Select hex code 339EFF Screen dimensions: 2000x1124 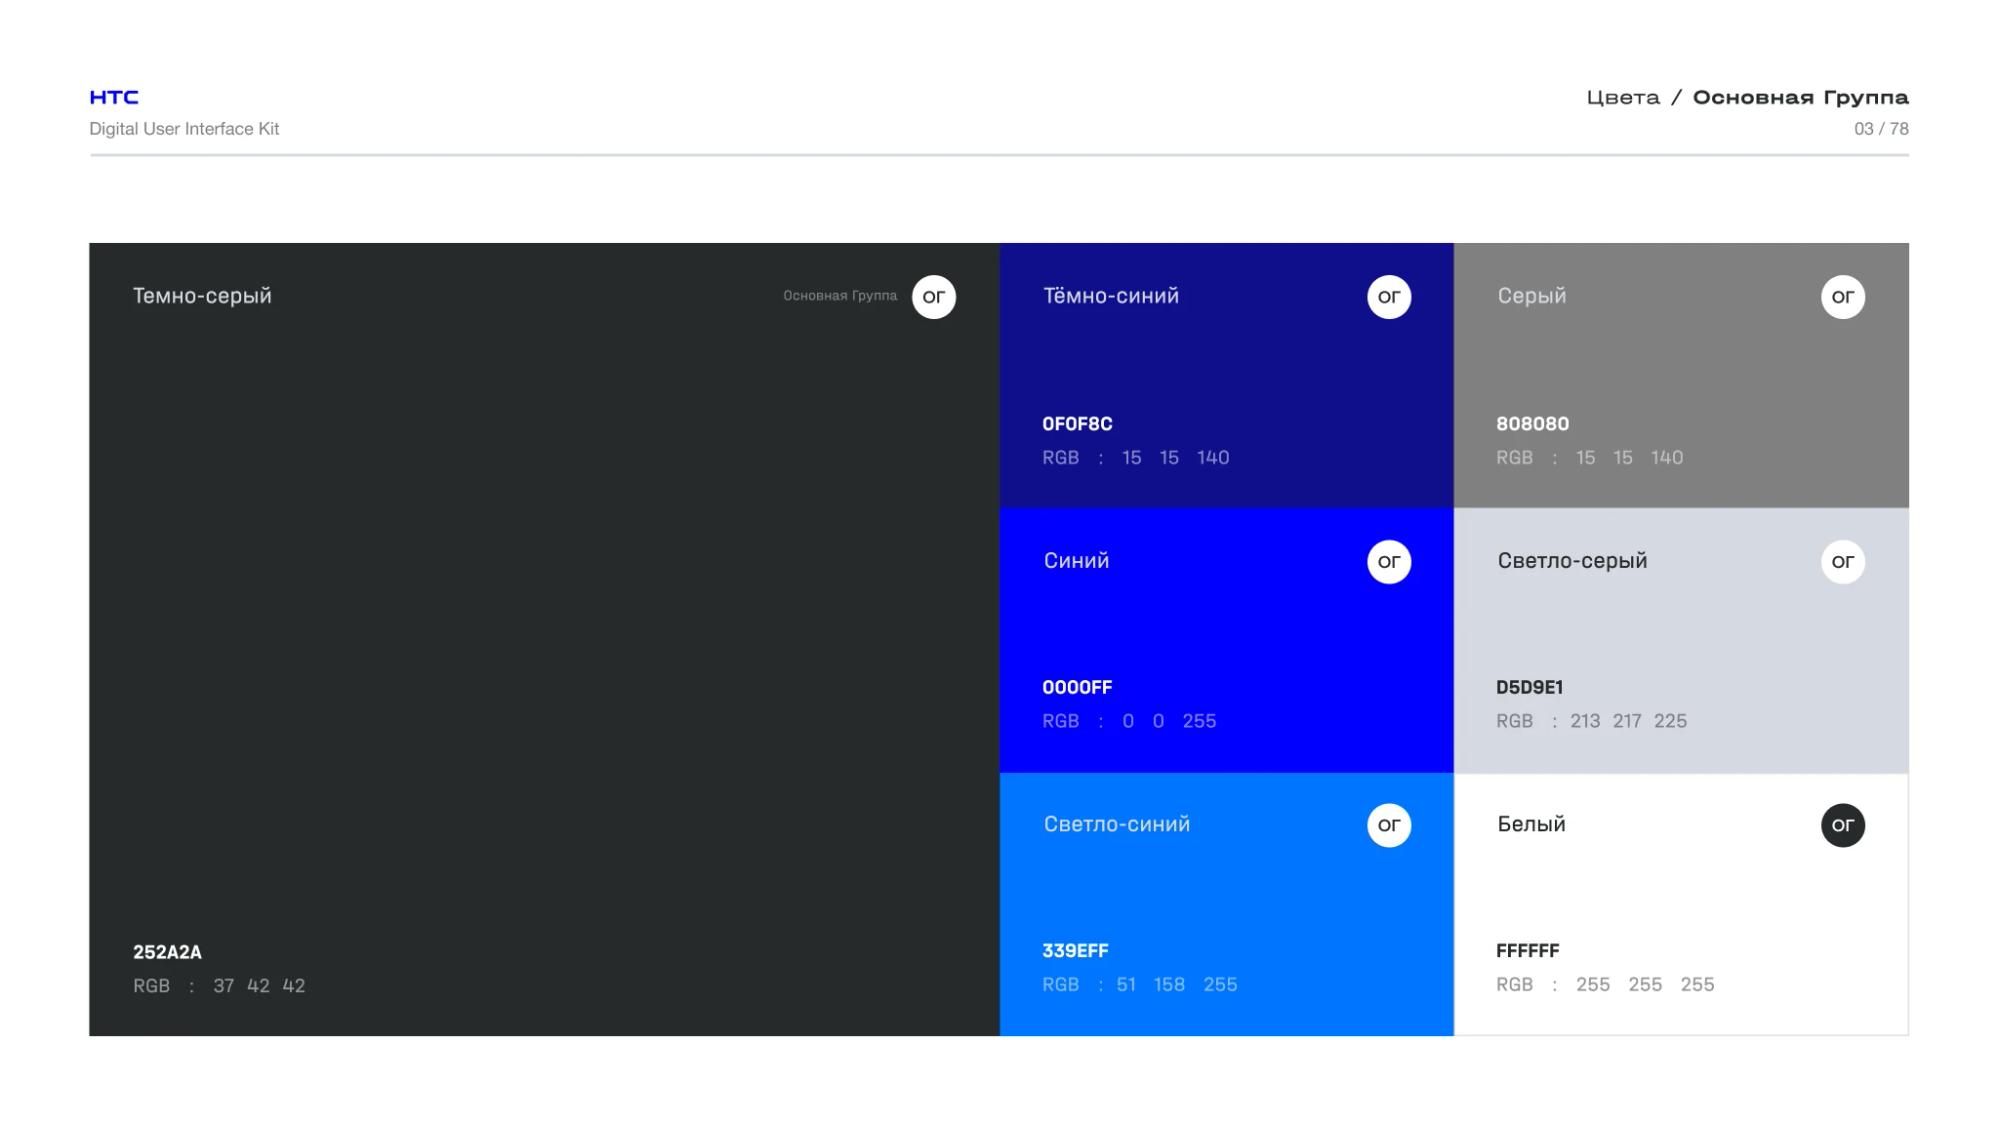coord(1075,951)
